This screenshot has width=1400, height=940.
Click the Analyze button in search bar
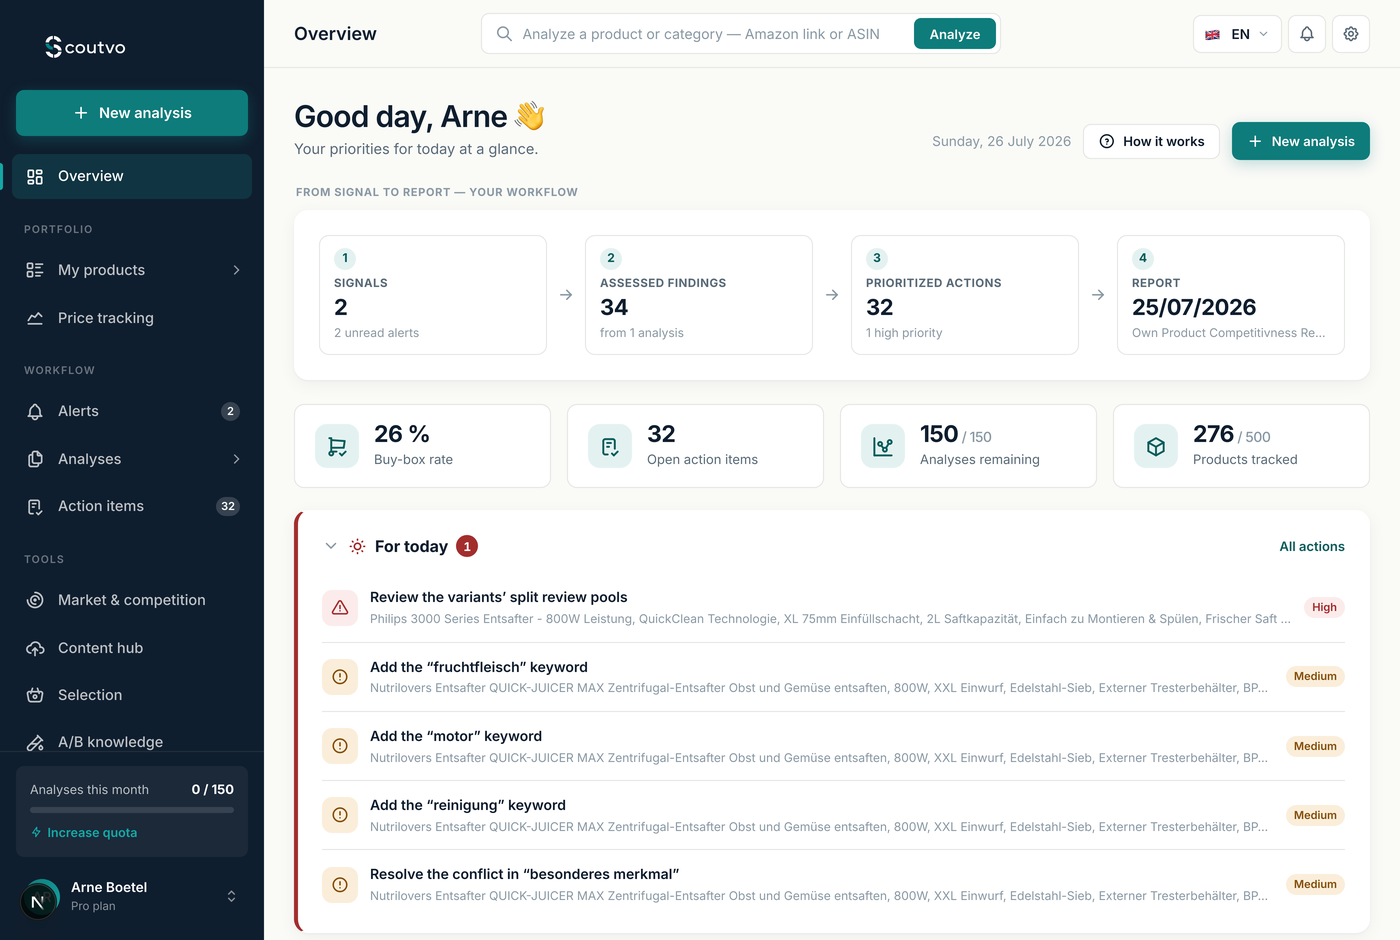pyautogui.click(x=955, y=34)
